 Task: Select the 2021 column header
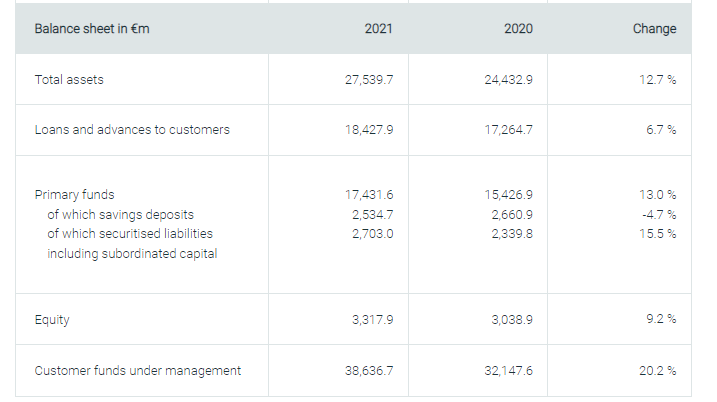(380, 29)
